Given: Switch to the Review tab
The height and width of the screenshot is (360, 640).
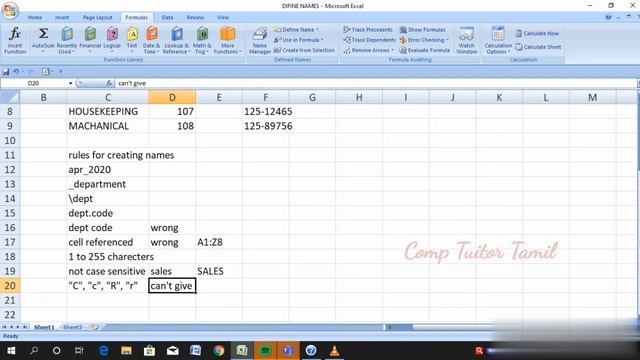Looking at the screenshot, I should pyautogui.click(x=195, y=18).
